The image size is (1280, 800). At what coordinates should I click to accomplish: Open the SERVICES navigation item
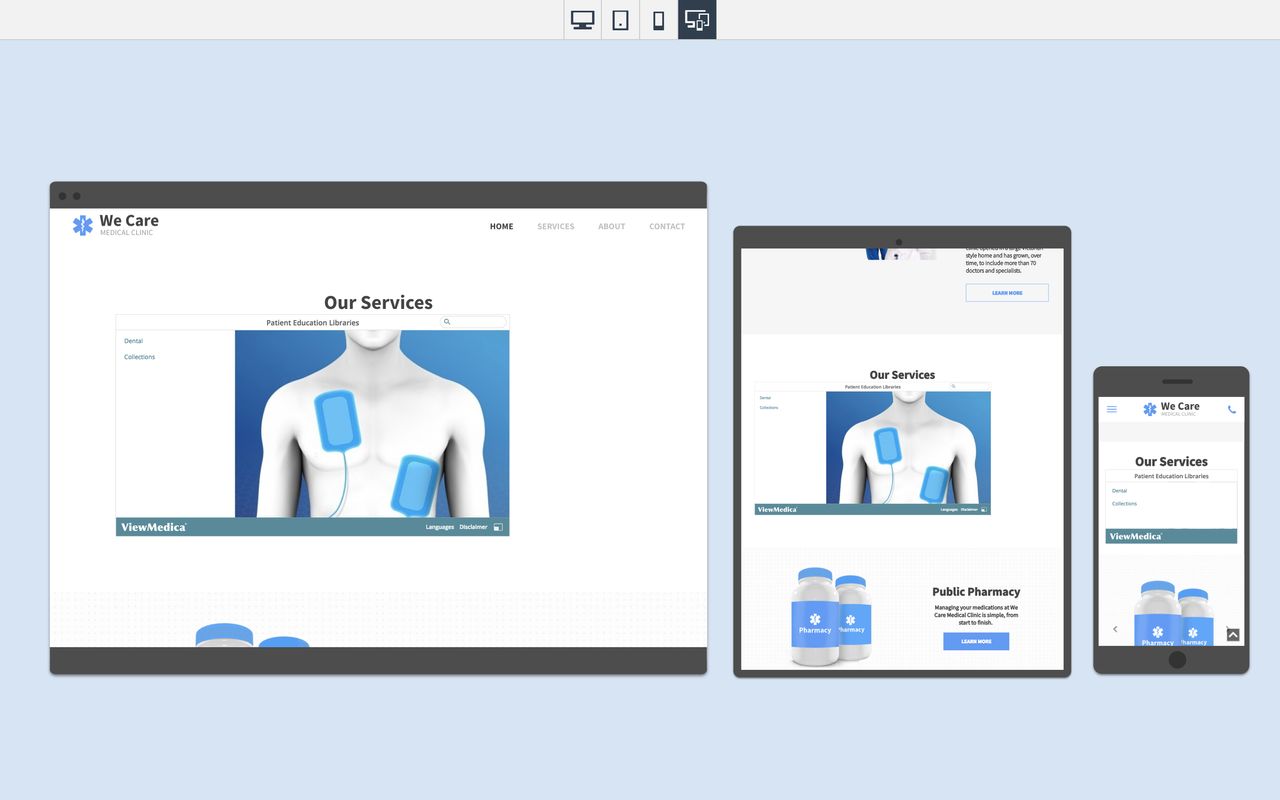point(556,226)
